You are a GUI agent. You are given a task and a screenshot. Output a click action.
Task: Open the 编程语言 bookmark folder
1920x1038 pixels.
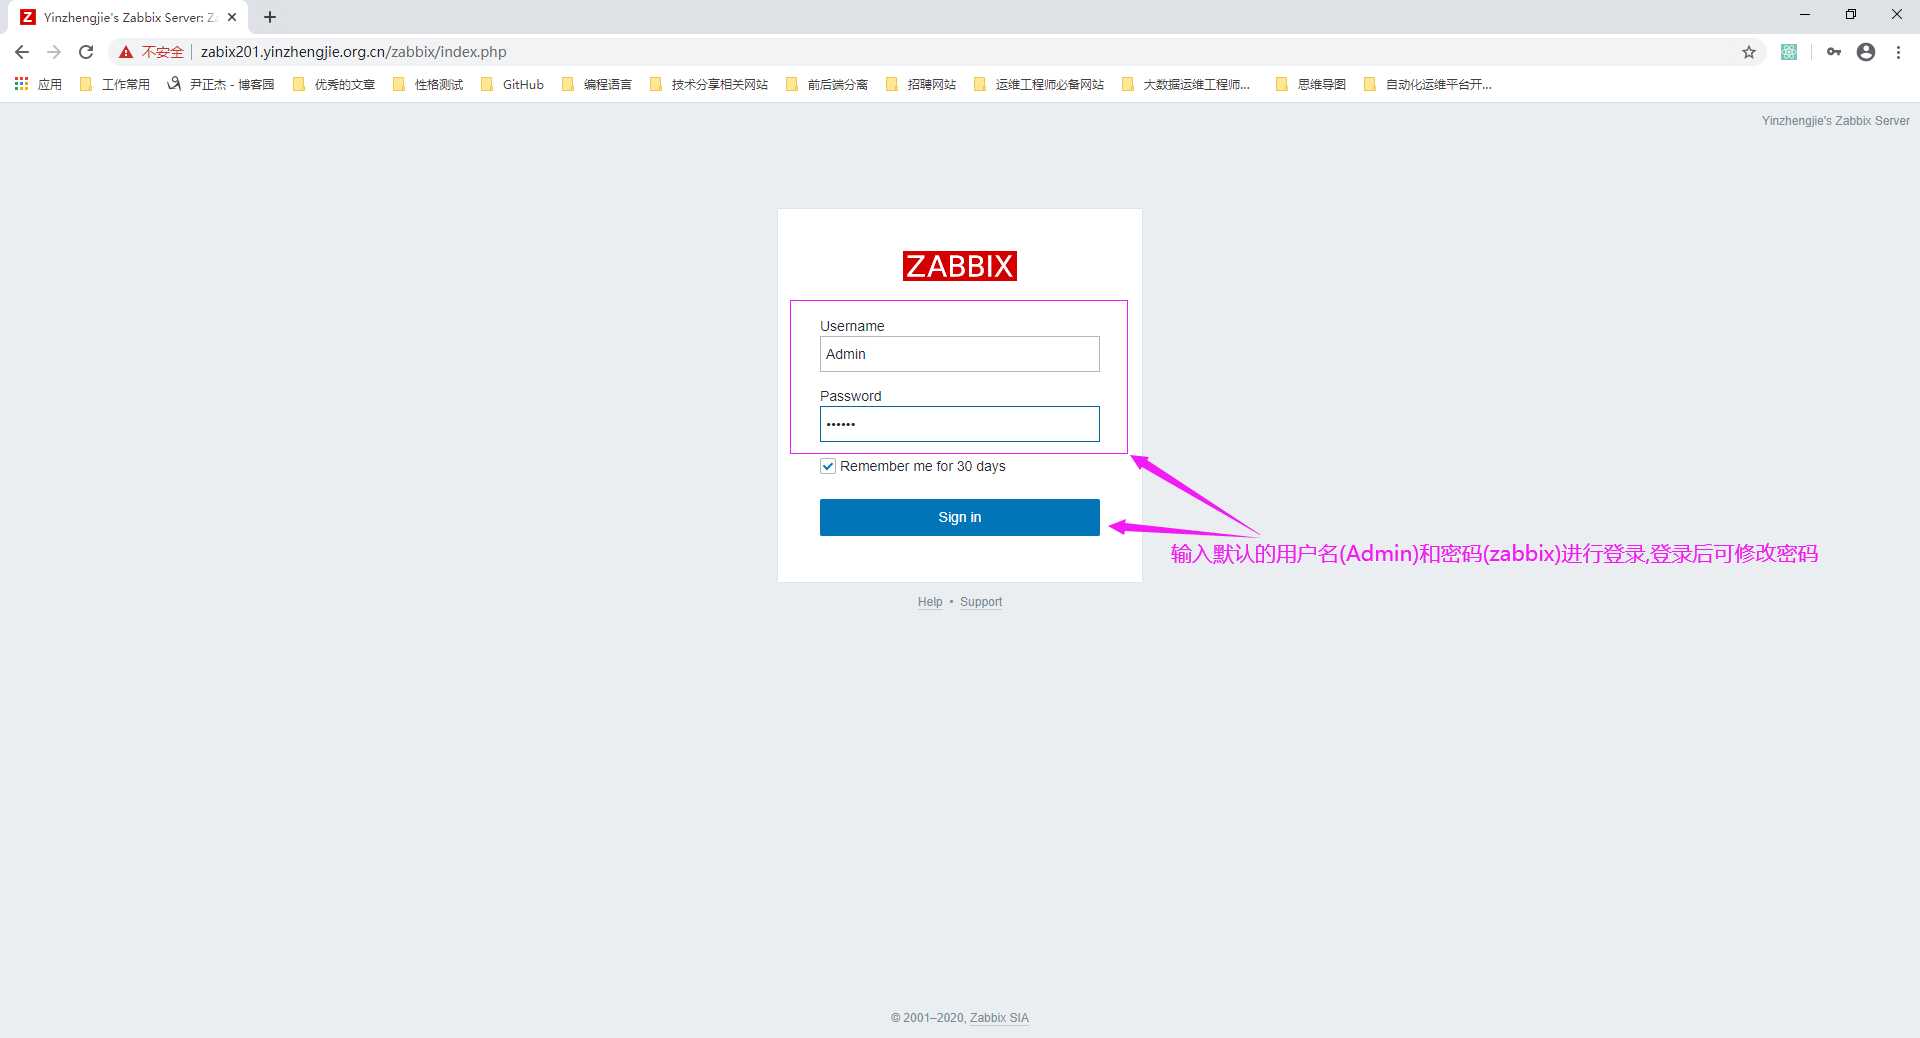597,84
